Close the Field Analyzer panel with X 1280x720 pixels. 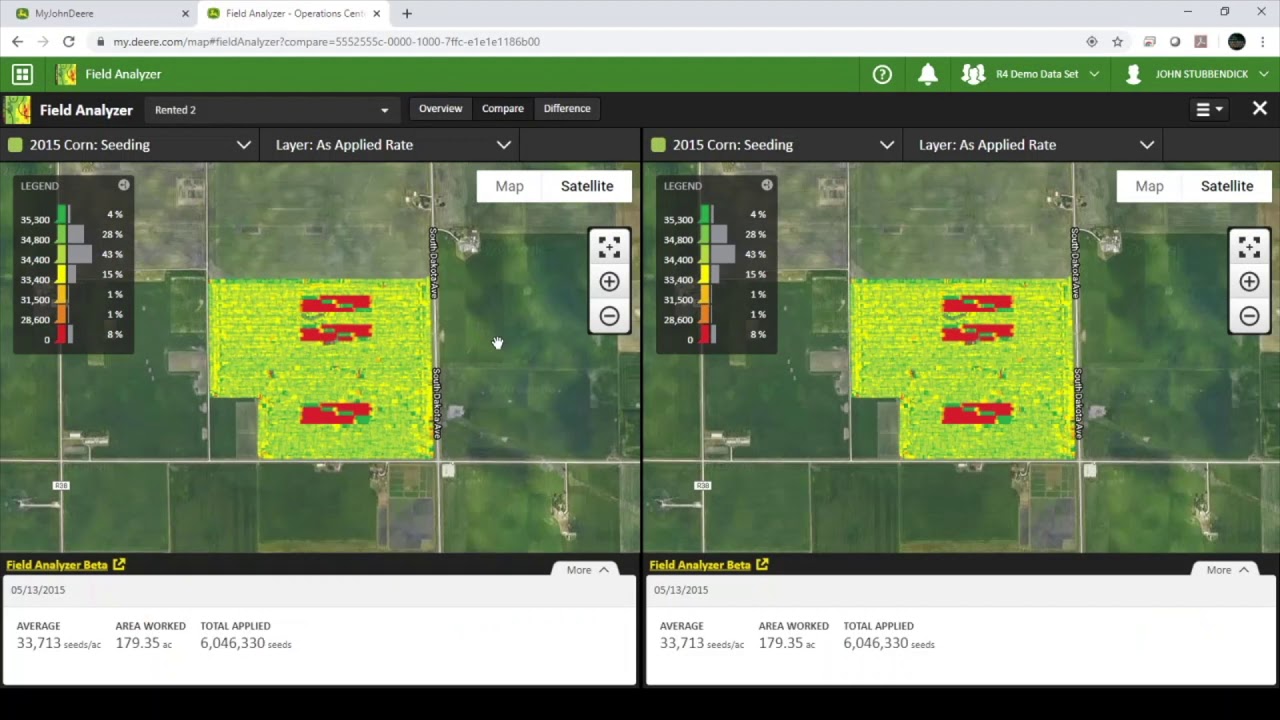(1260, 108)
